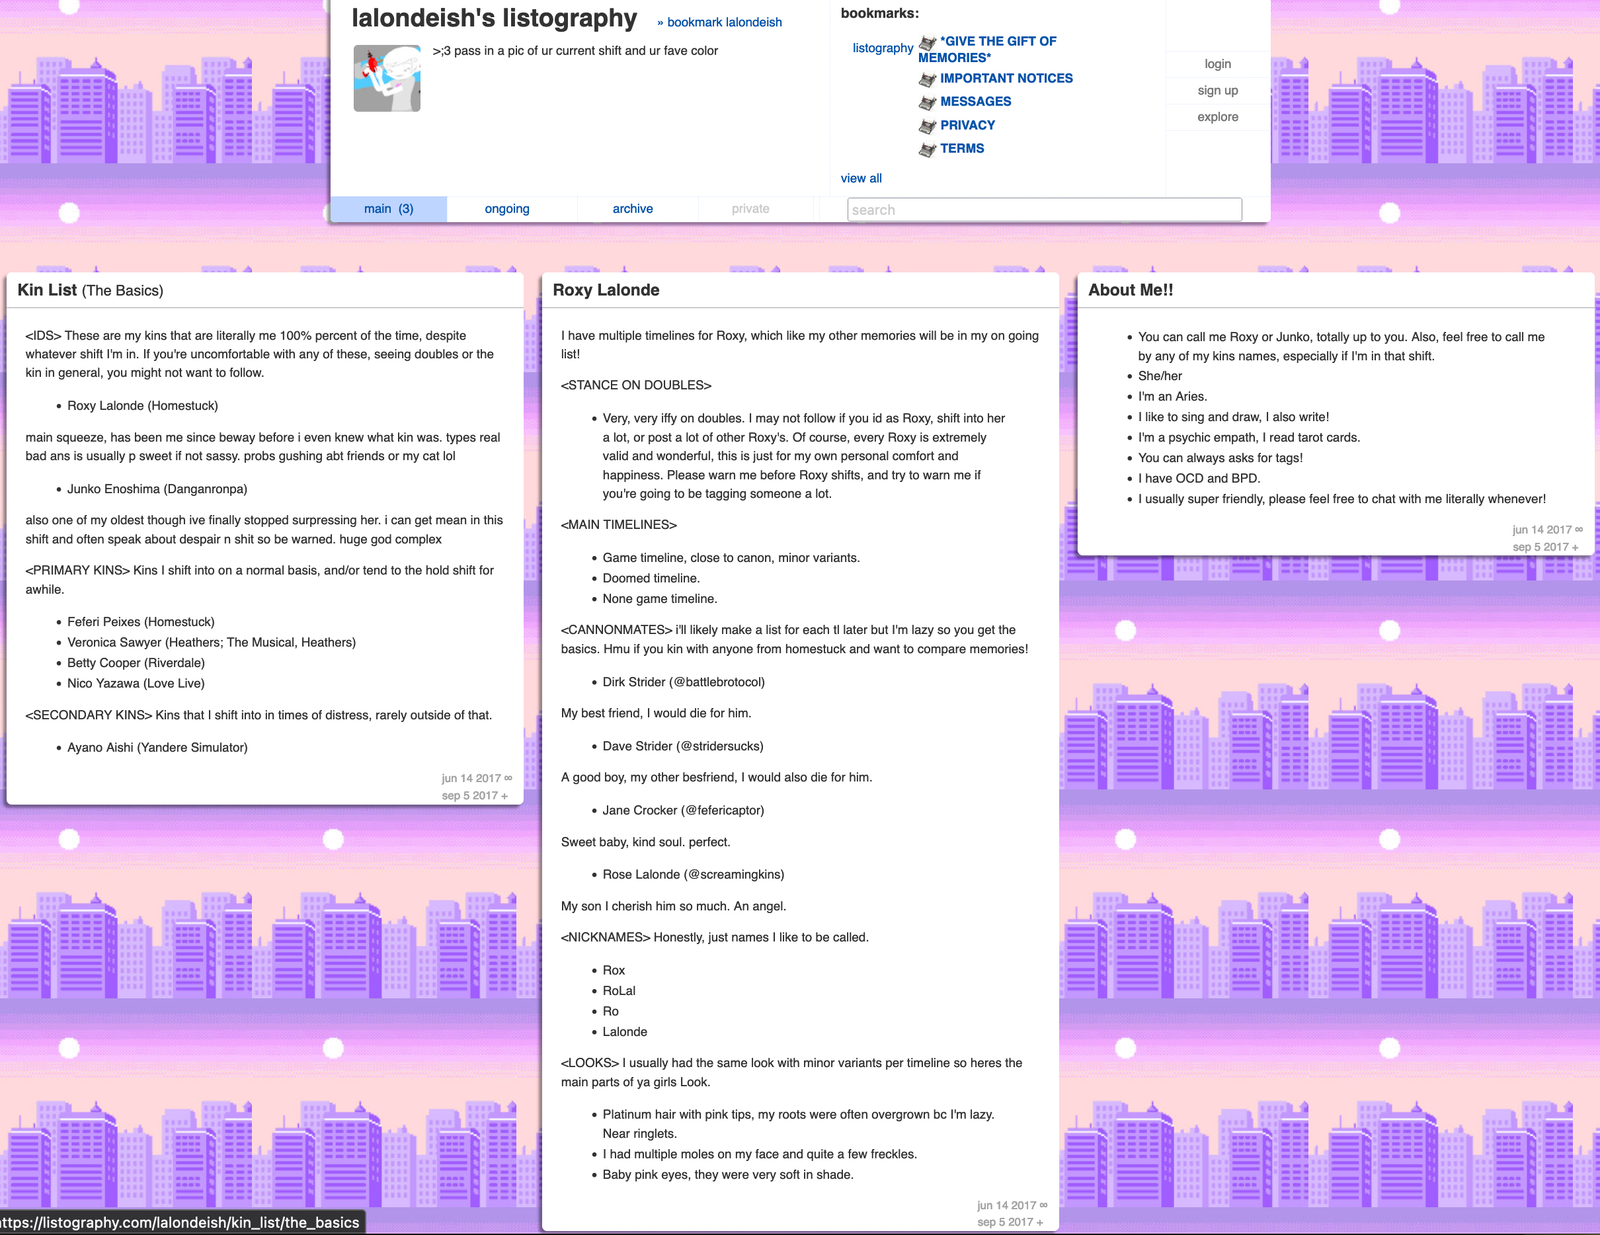Click the typewriter icon beside IMPORTANT NOTICES

point(928,79)
